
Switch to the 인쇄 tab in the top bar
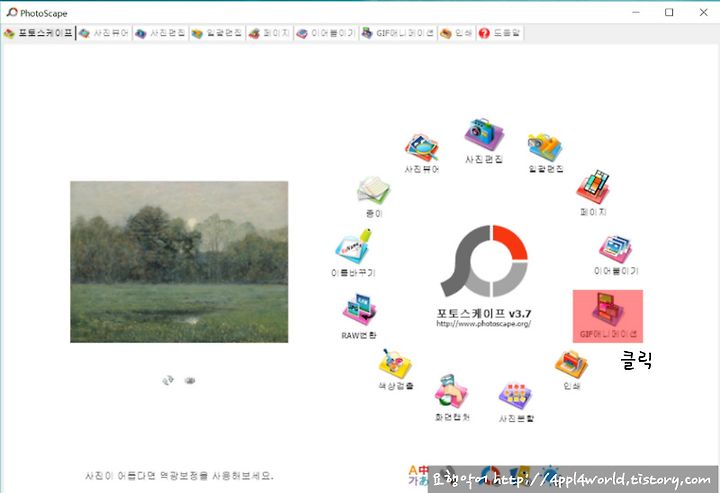click(x=456, y=33)
